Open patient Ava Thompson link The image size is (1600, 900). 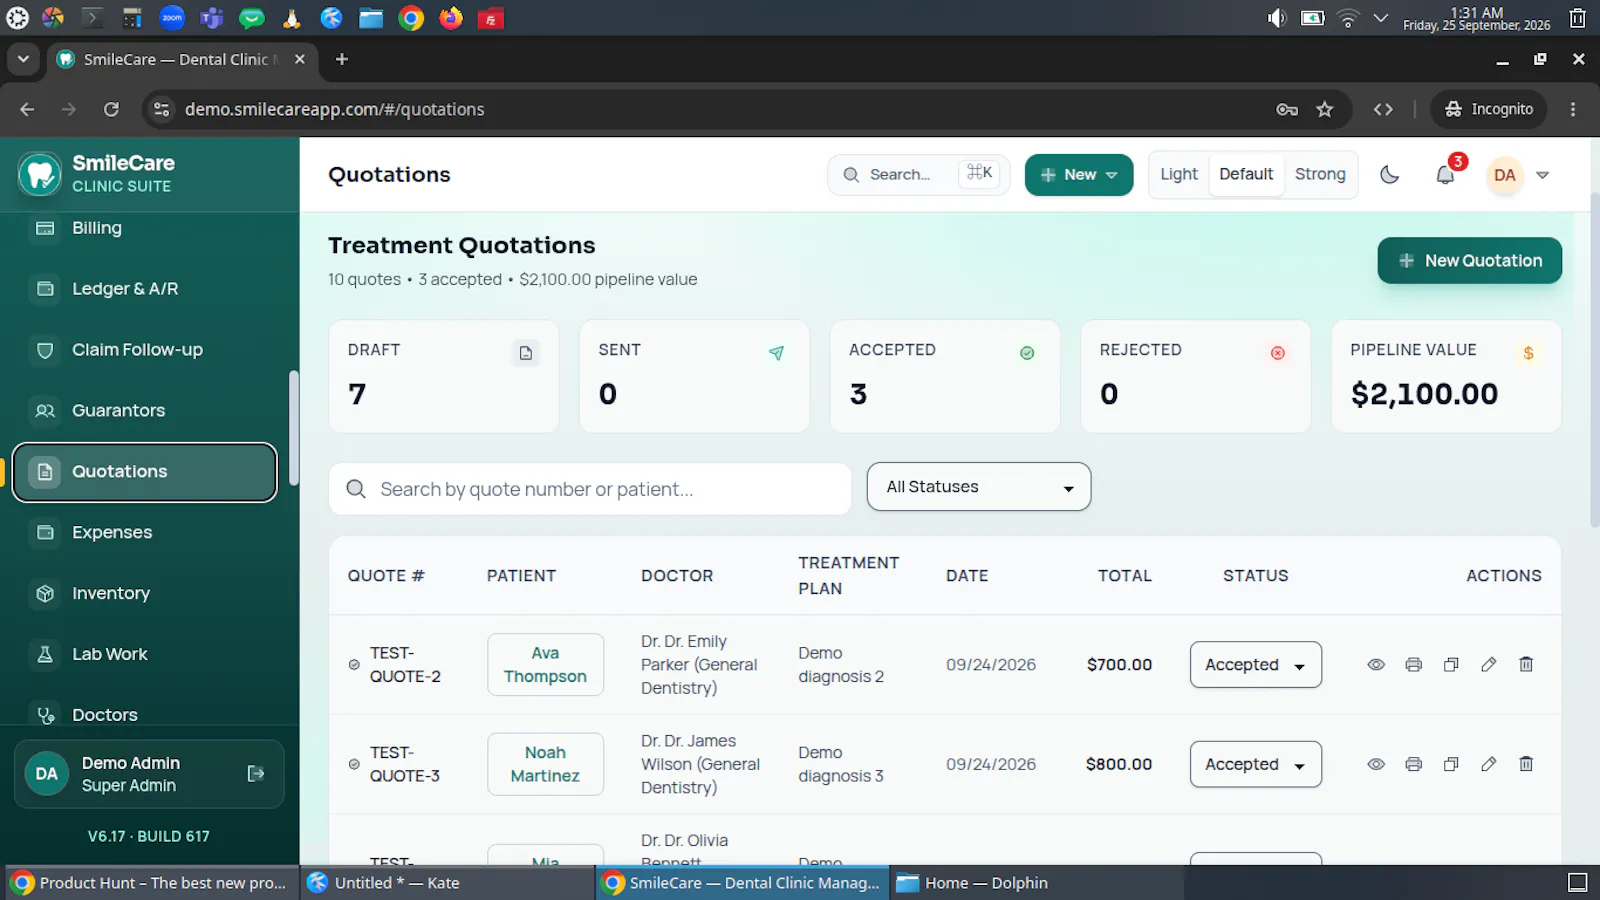[x=545, y=665]
